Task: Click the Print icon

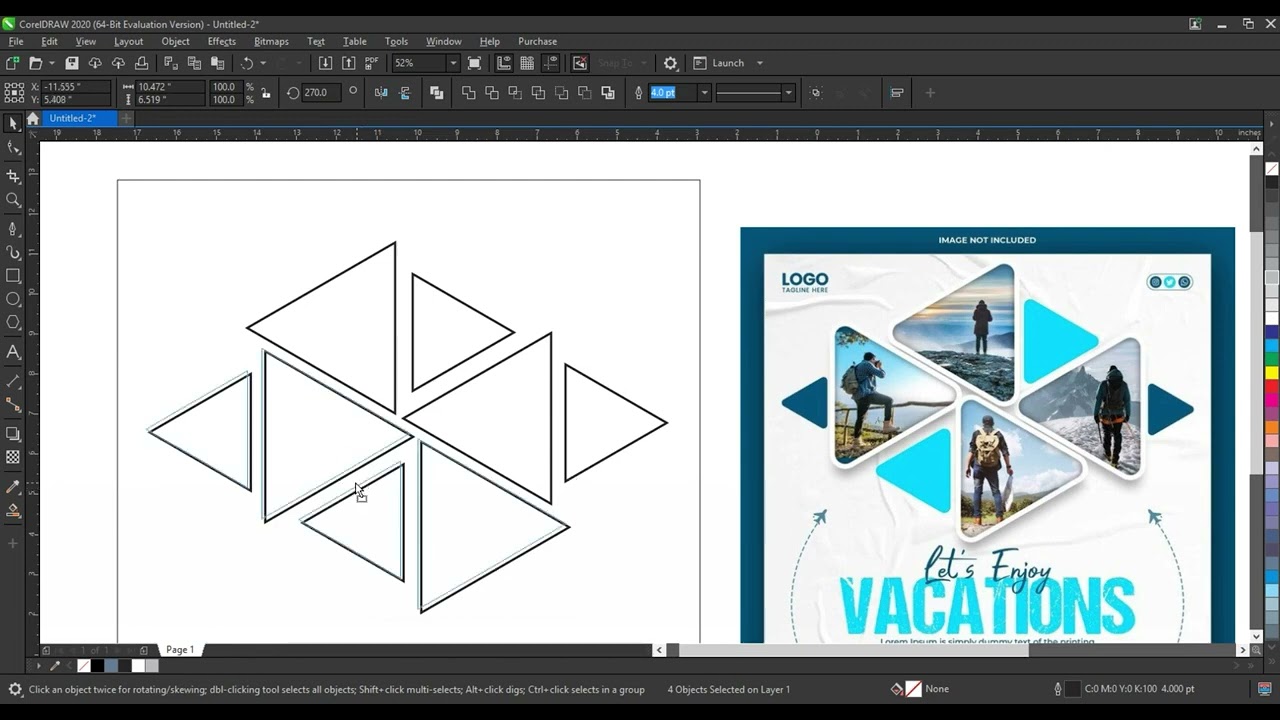Action: [141, 63]
